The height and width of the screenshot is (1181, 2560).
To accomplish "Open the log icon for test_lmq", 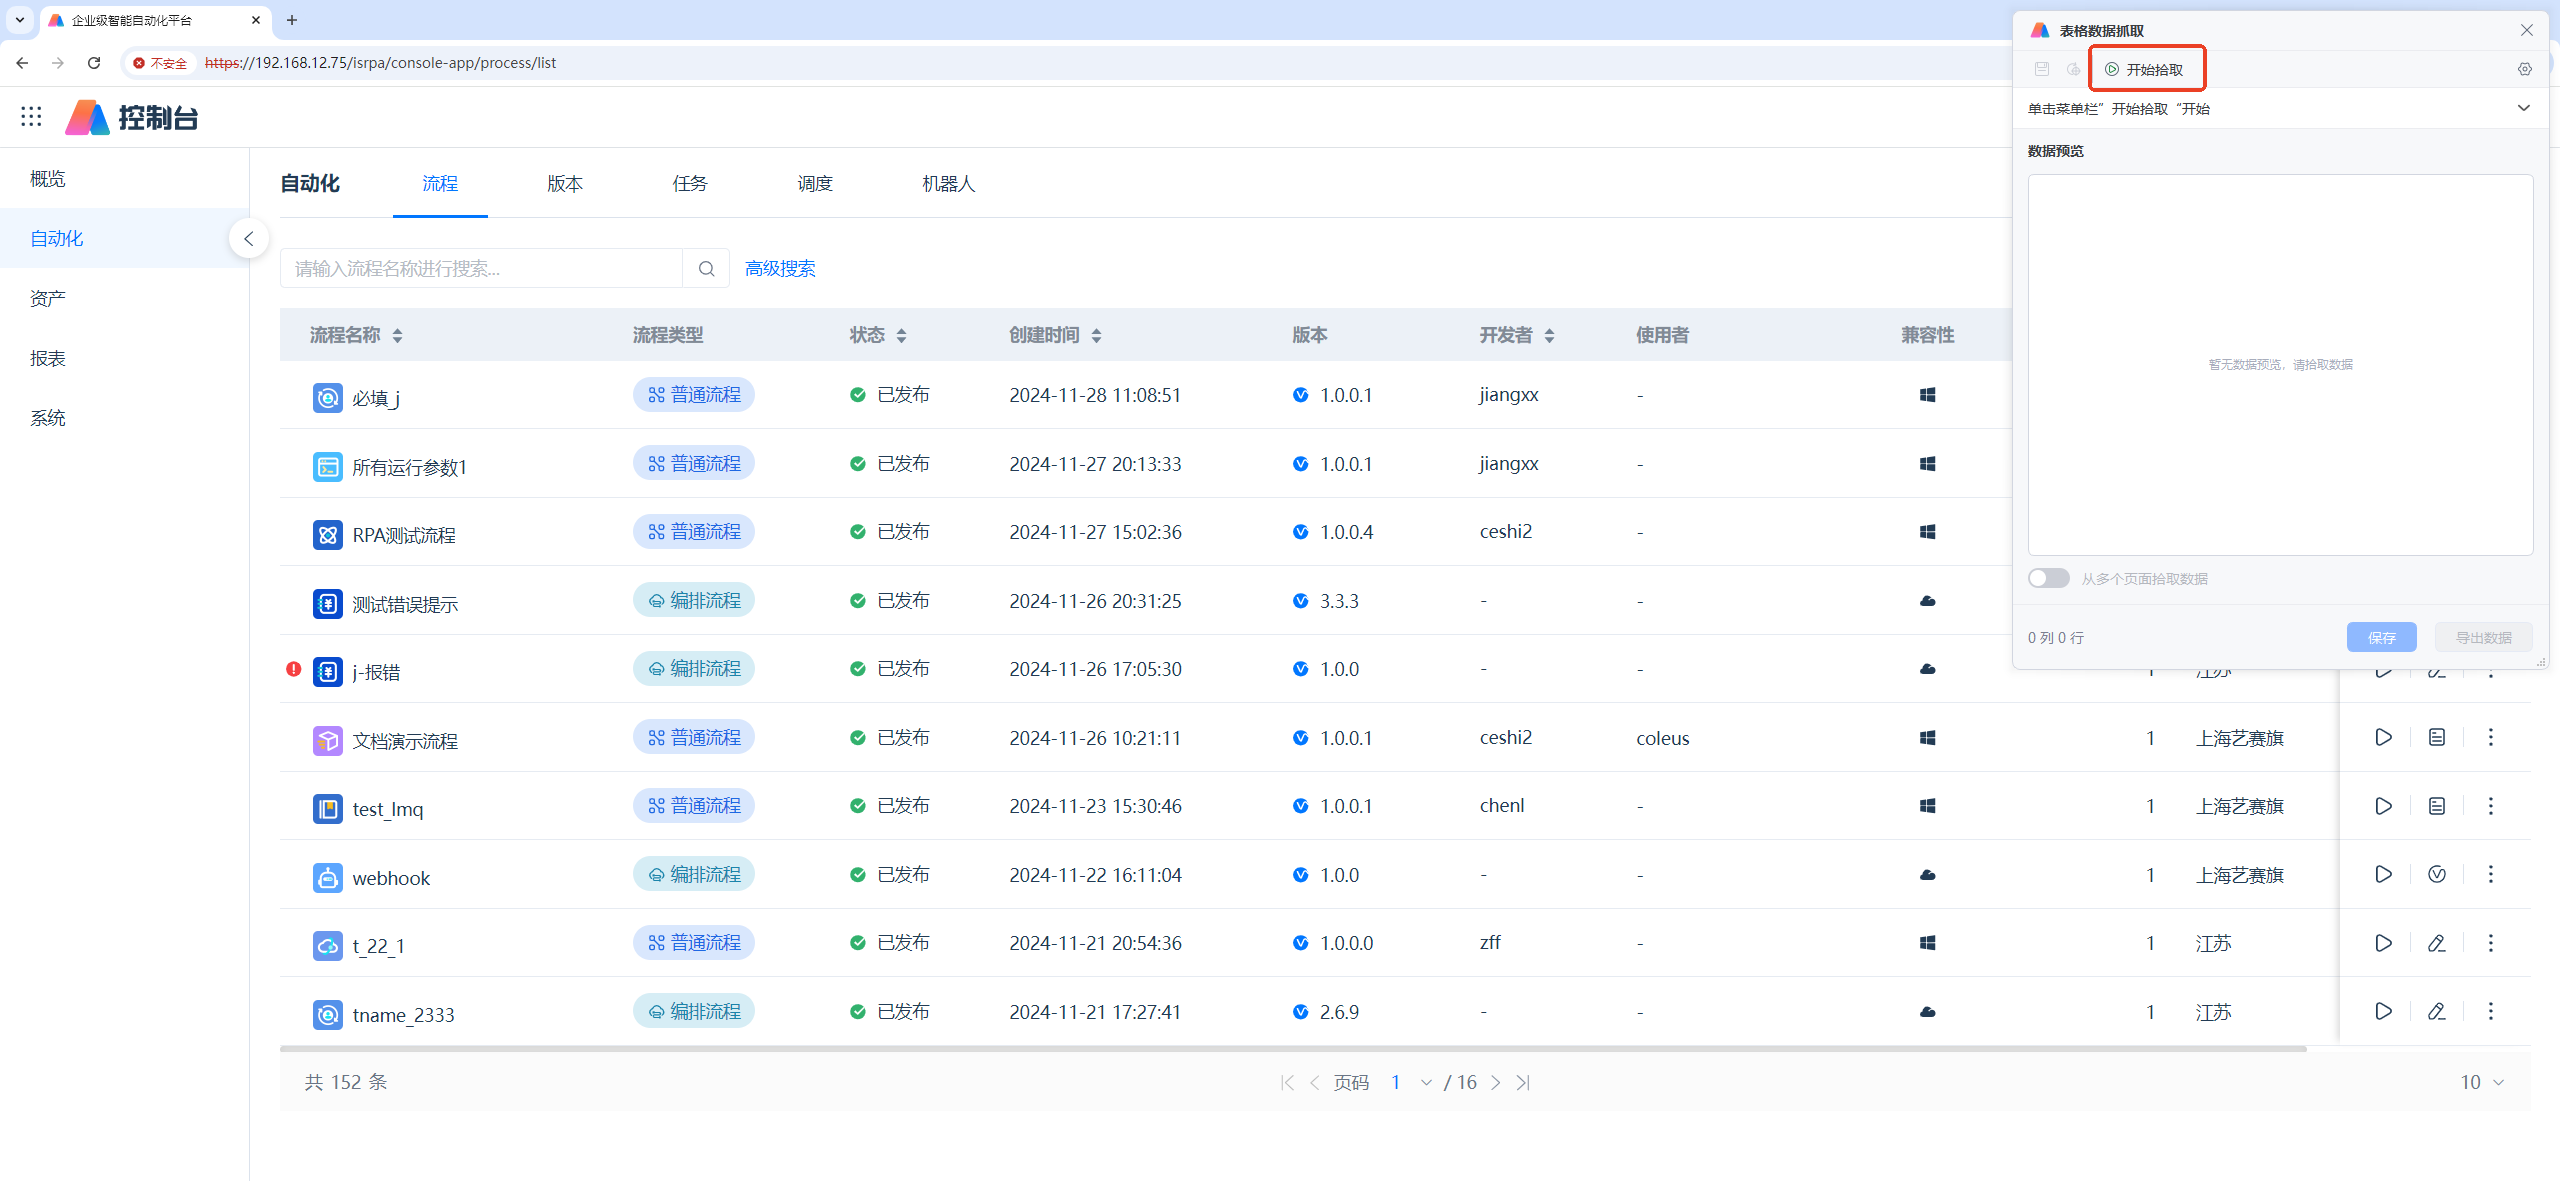I will click(x=2437, y=806).
